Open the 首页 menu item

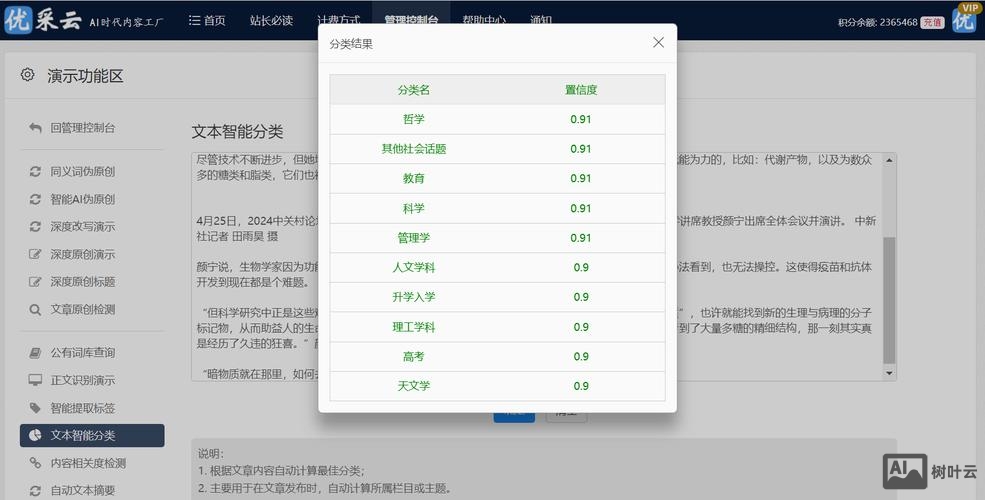207,20
